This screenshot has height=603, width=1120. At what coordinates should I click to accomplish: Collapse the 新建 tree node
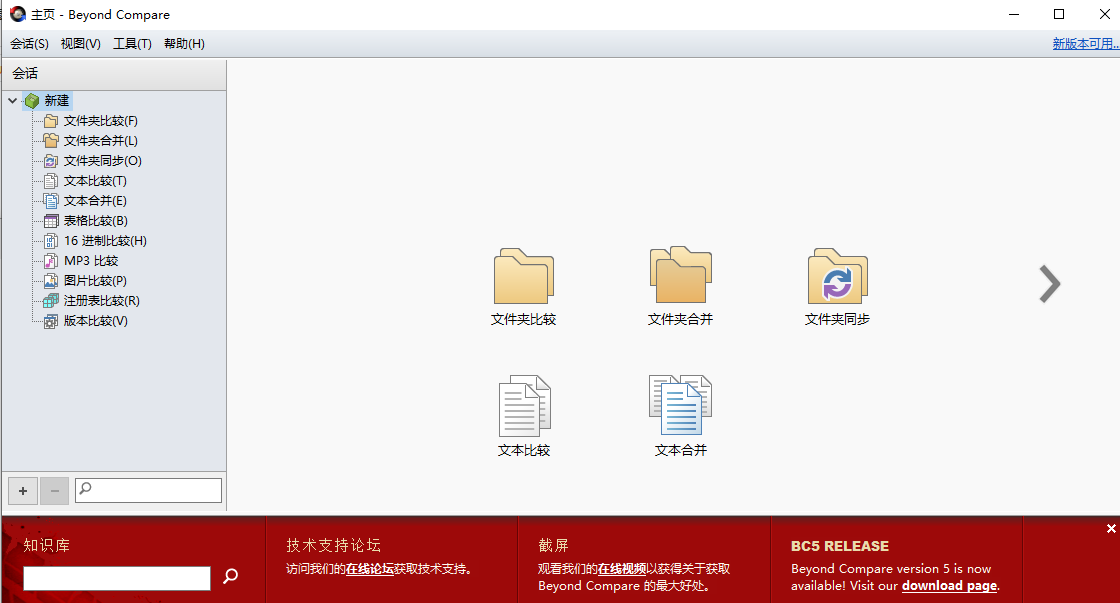[12, 101]
